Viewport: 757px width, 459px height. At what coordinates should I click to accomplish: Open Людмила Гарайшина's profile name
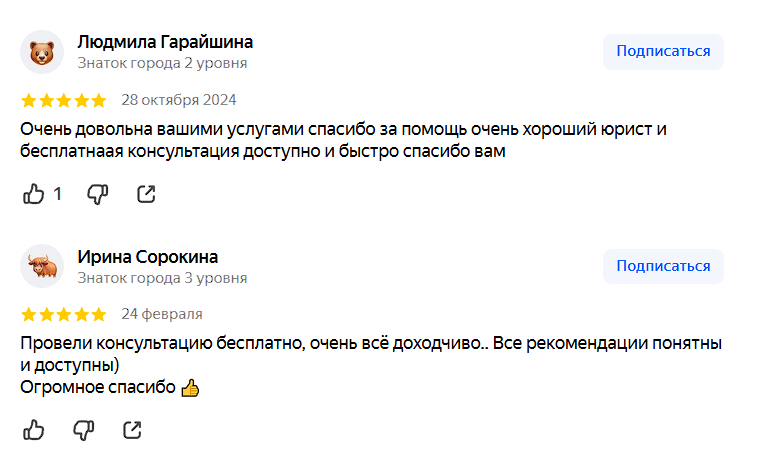point(165,42)
